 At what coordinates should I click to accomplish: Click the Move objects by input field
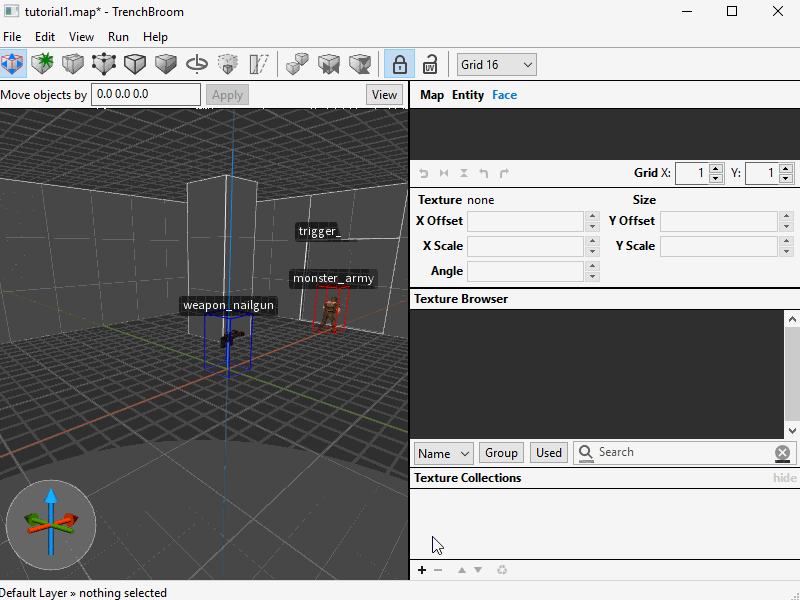(146, 95)
